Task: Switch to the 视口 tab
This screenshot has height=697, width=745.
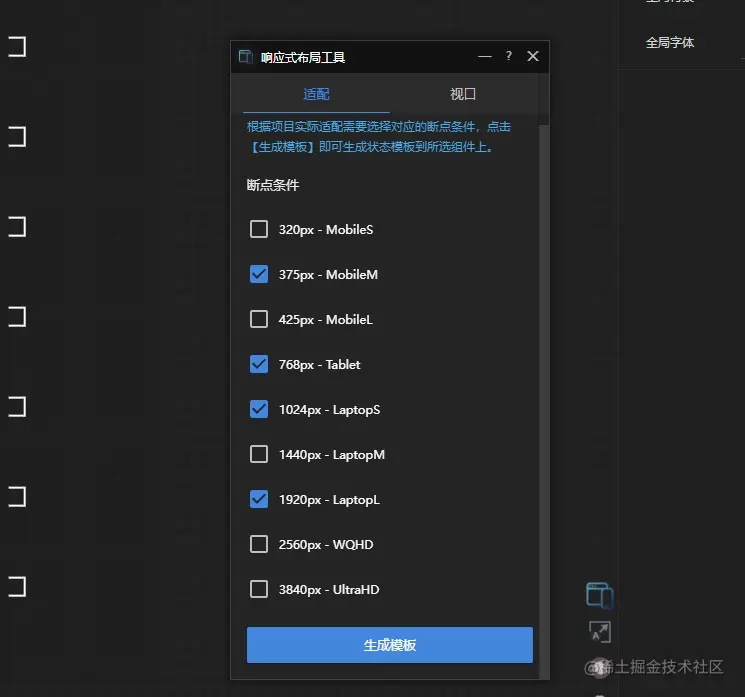Action: click(463, 94)
